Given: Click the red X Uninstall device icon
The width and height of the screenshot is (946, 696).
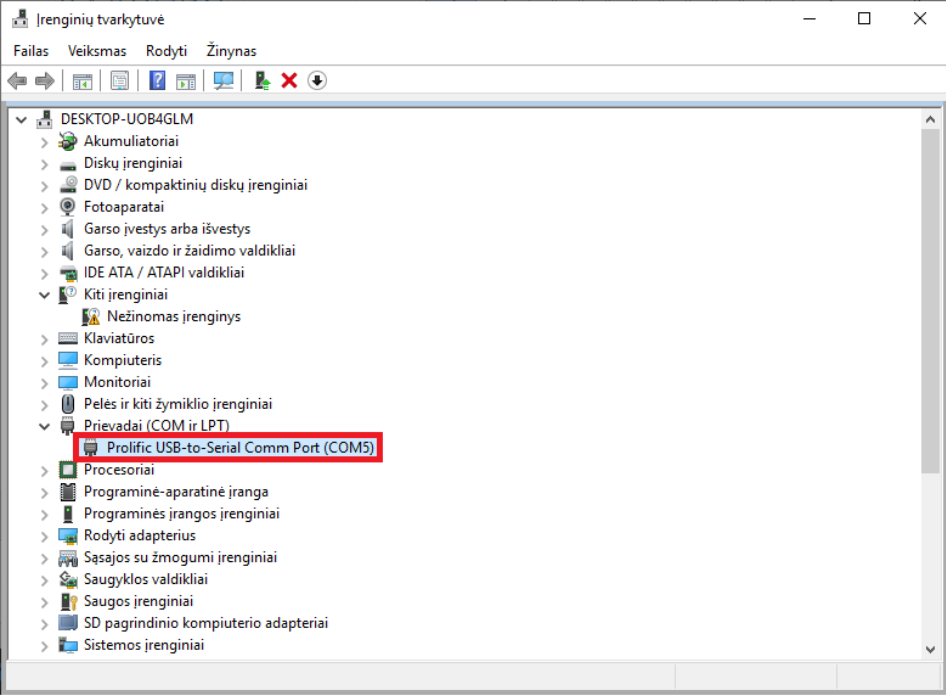Looking at the screenshot, I should pos(290,81).
